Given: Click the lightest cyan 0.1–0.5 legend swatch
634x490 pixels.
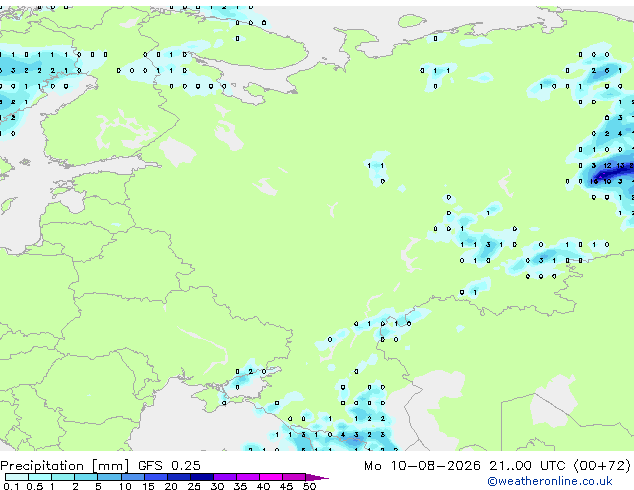Looking at the screenshot, I should 17,477.
